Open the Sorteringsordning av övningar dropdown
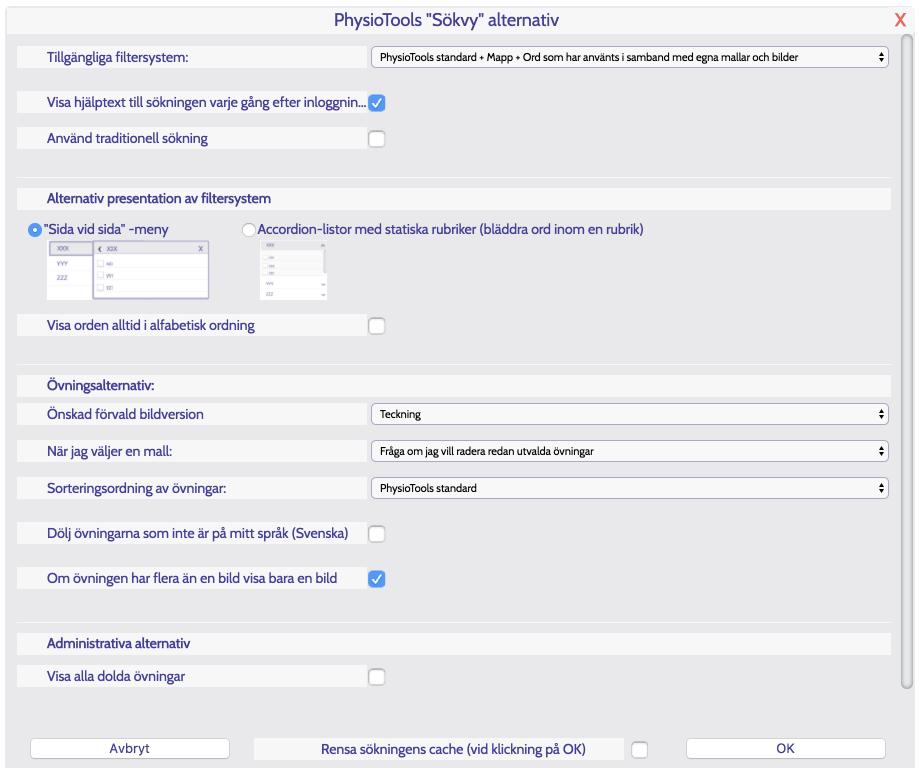Image resolution: width=921 pixels, height=768 pixels. tap(629, 488)
